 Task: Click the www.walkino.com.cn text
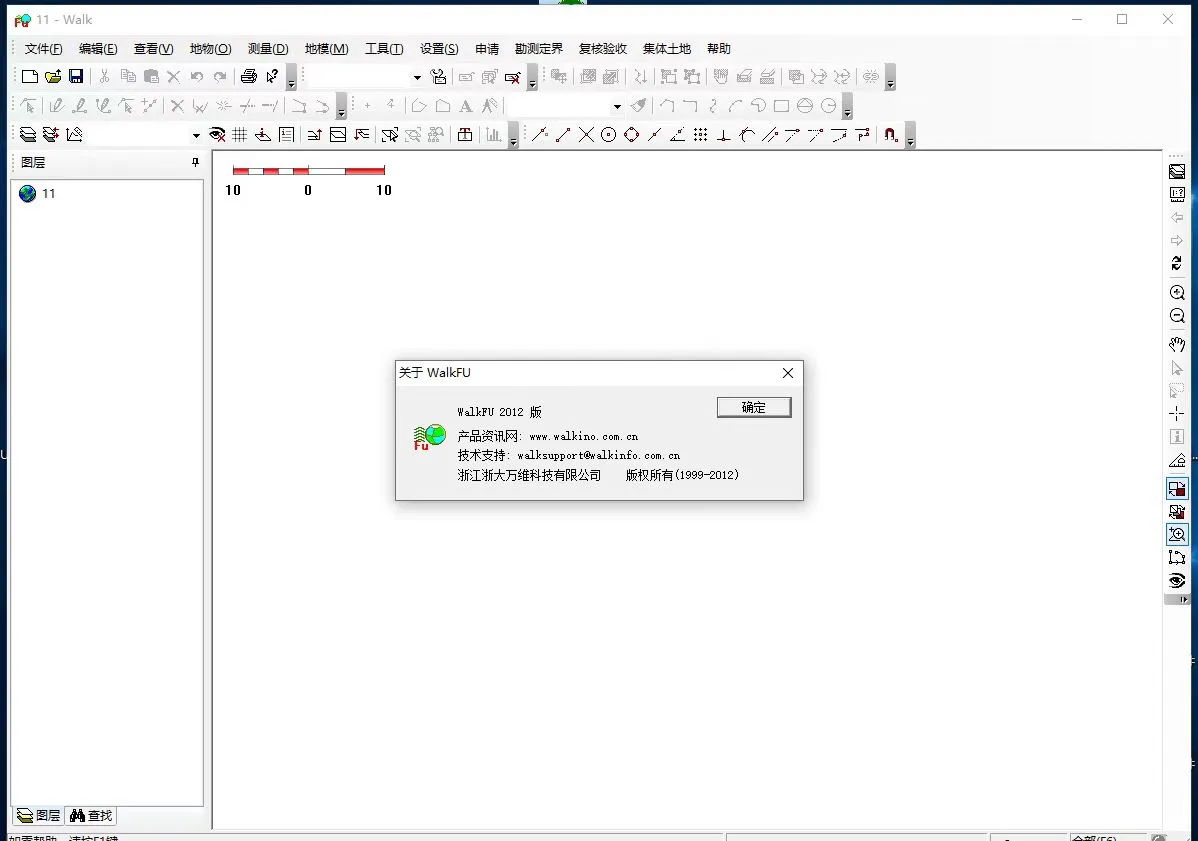coord(583,437)
